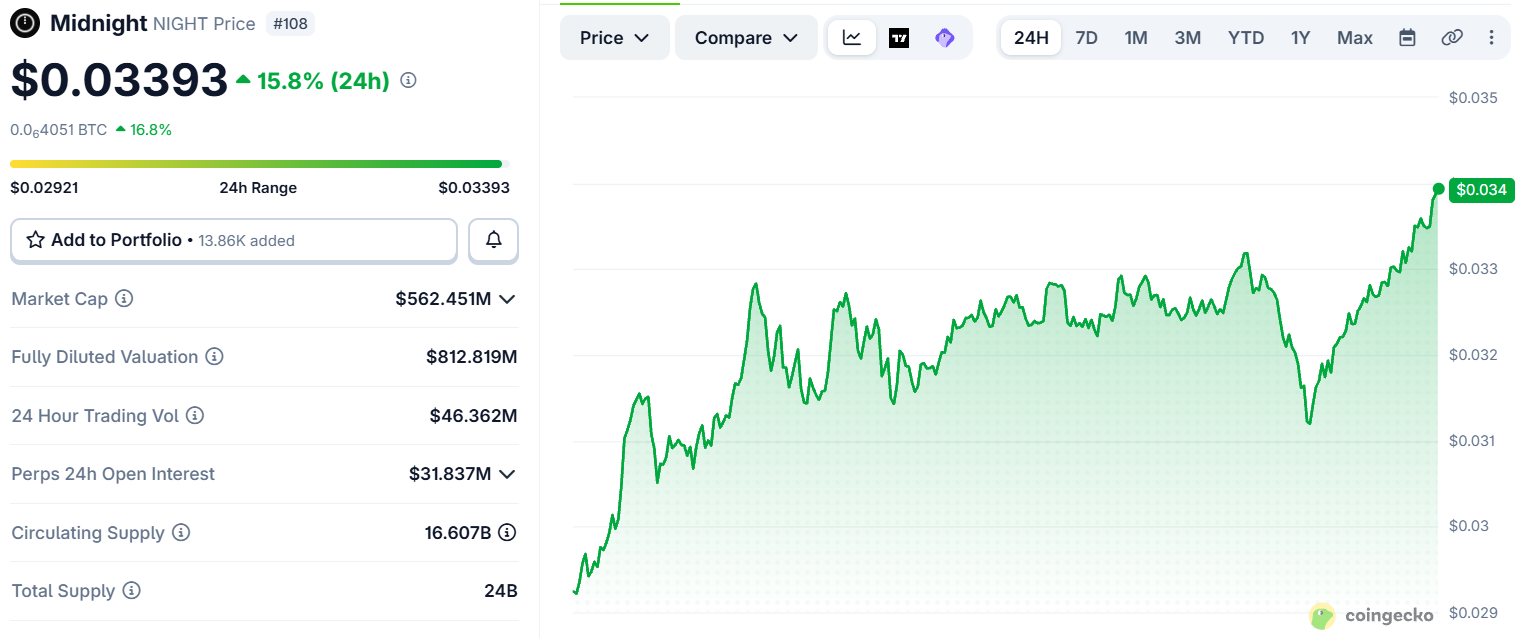Click the 15.8% (24h) change text

click(x=323, y=81)
